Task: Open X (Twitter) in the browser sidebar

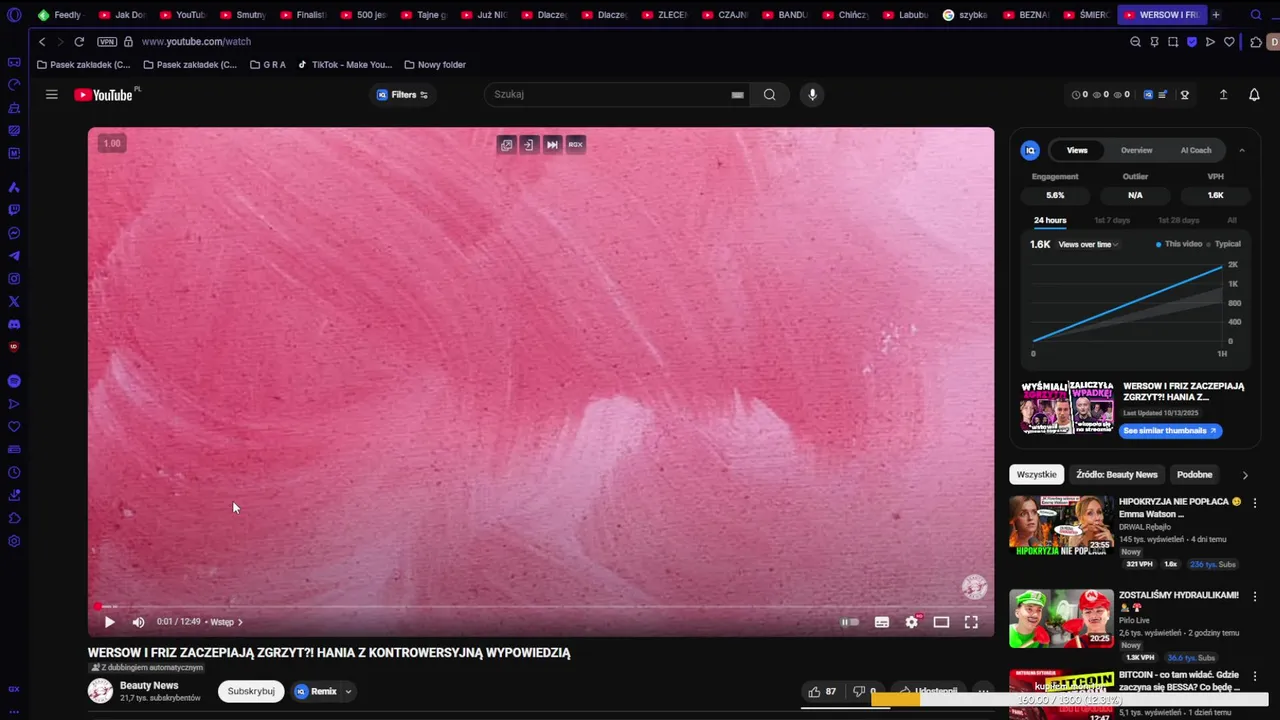Action: point(14,301)
